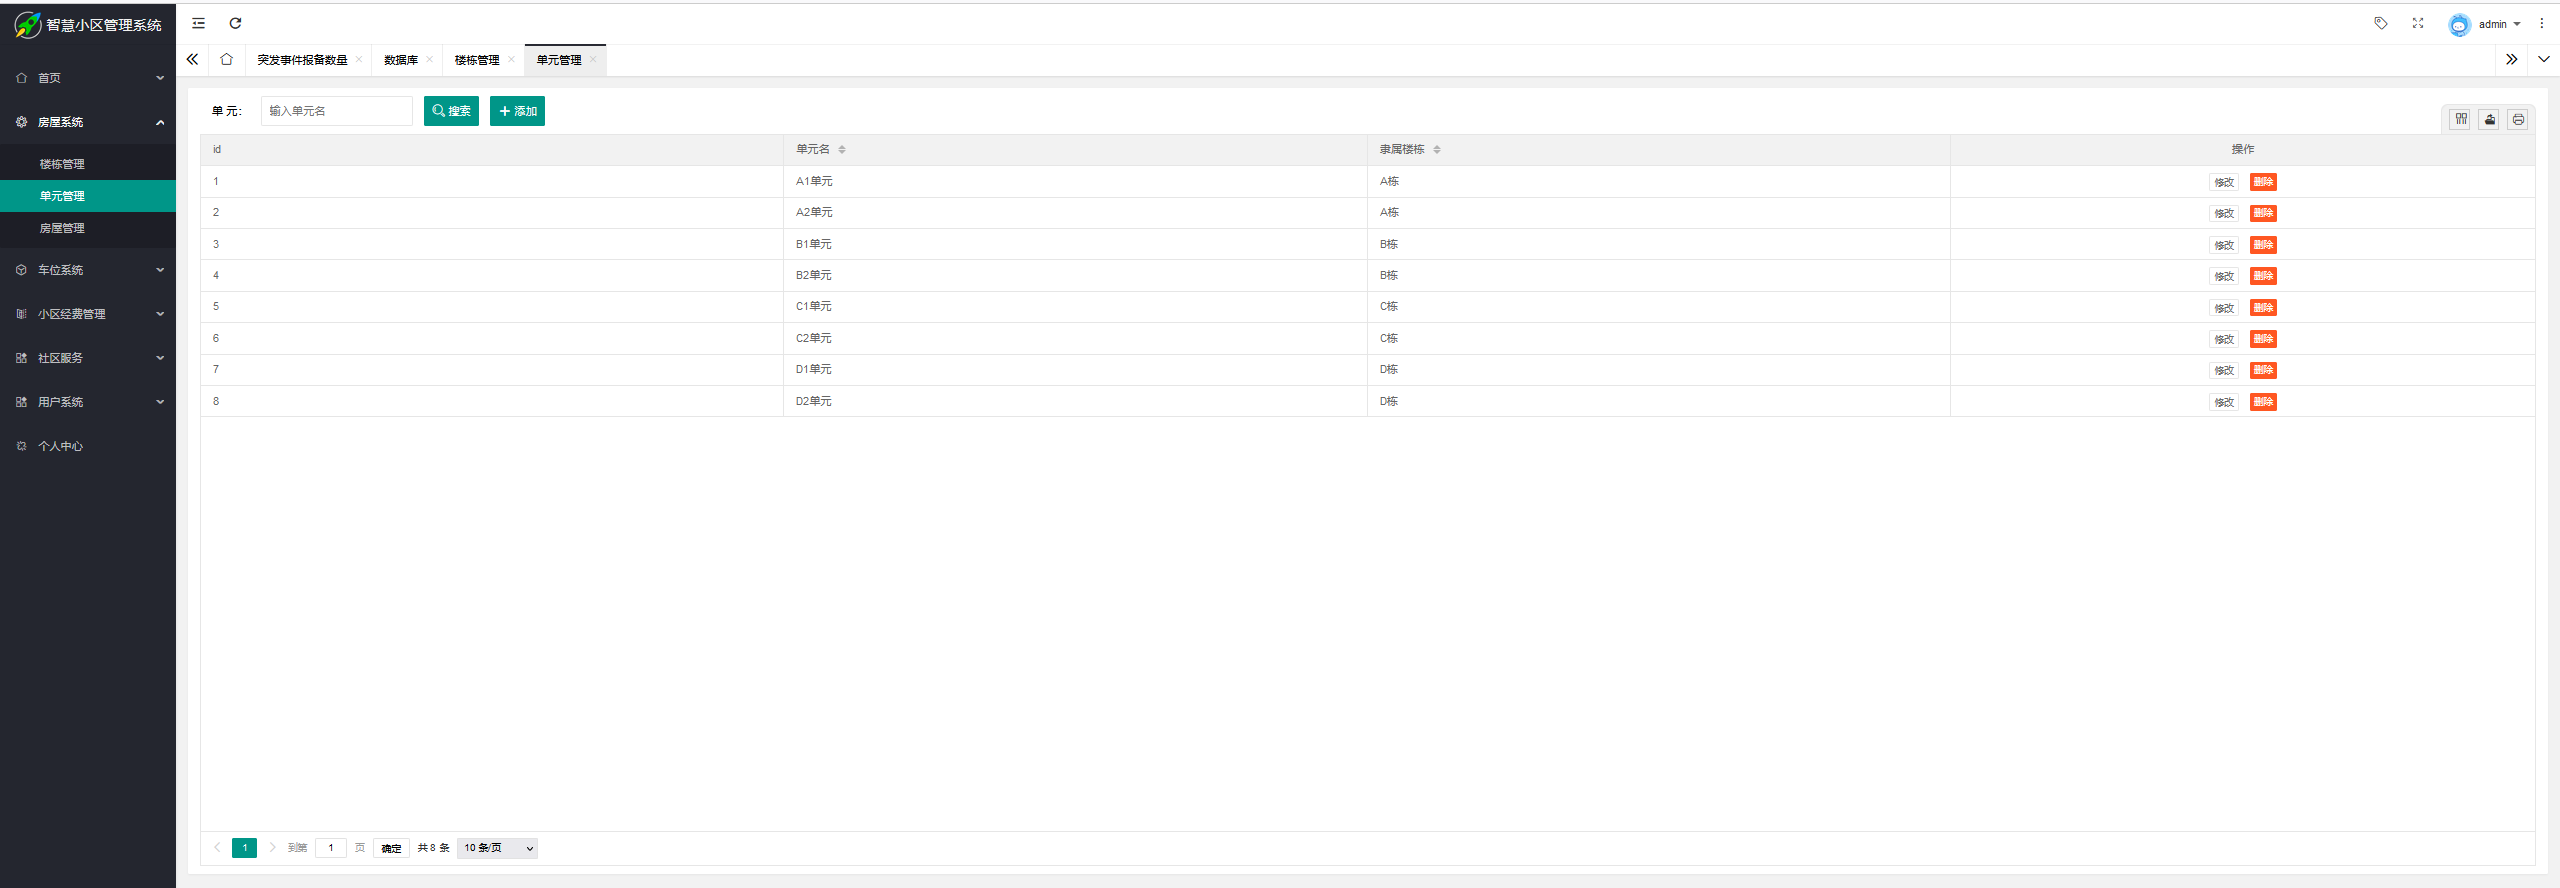
Task: Click 修改 for A1单元 row
Action: pos(2224,182)
